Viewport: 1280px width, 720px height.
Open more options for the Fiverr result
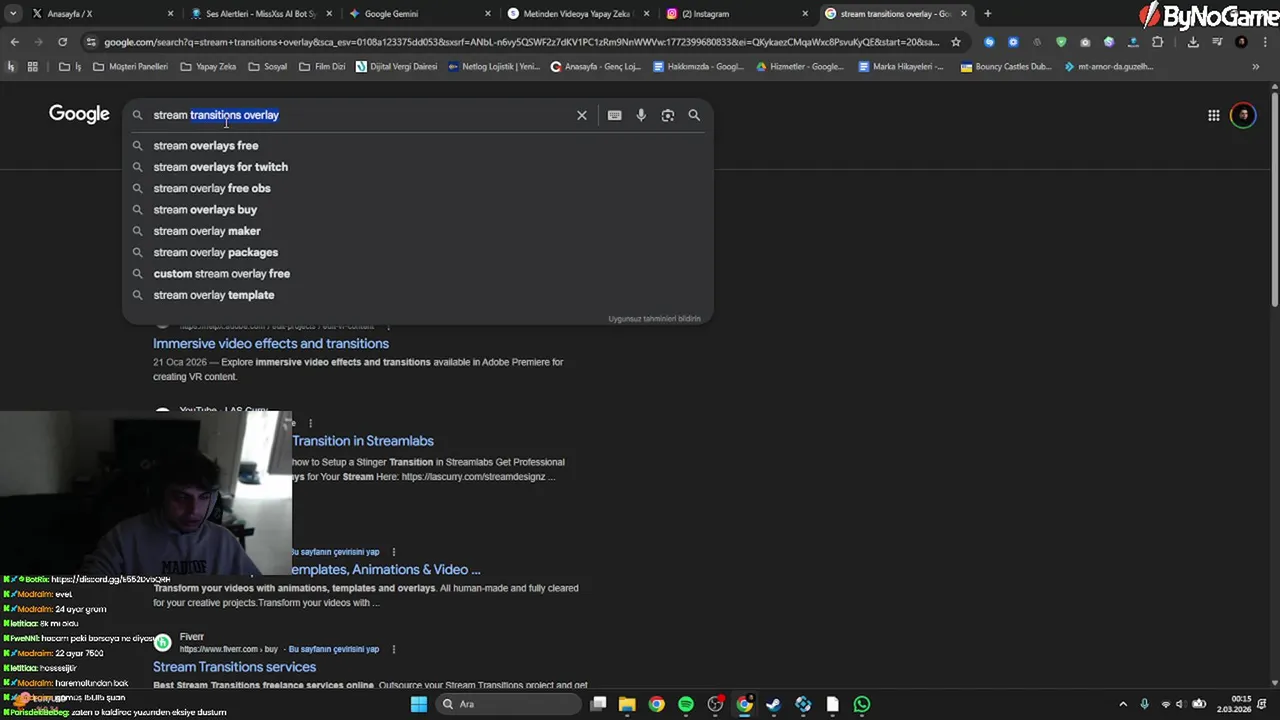tap(394, 649)
